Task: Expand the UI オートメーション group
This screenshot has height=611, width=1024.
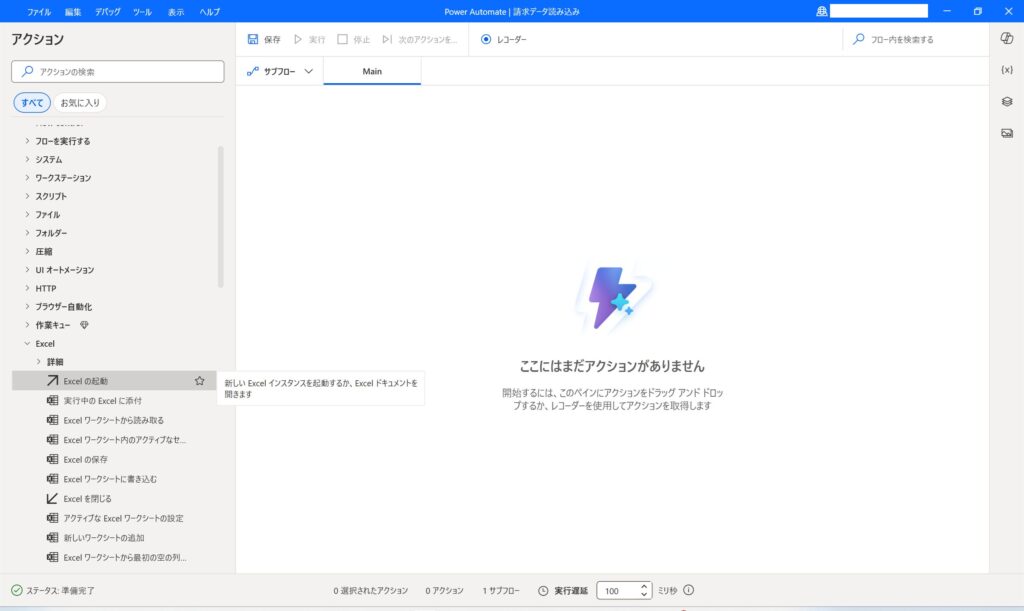Action: [27, 269]
